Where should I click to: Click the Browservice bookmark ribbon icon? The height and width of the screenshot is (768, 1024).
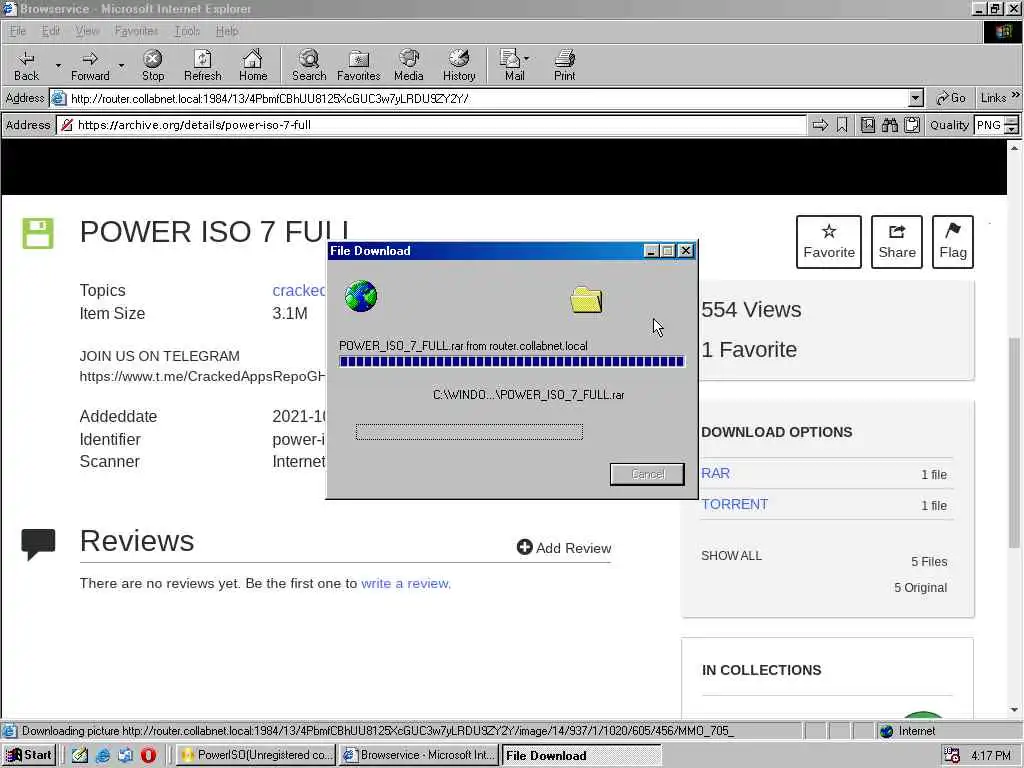(842, 125)
